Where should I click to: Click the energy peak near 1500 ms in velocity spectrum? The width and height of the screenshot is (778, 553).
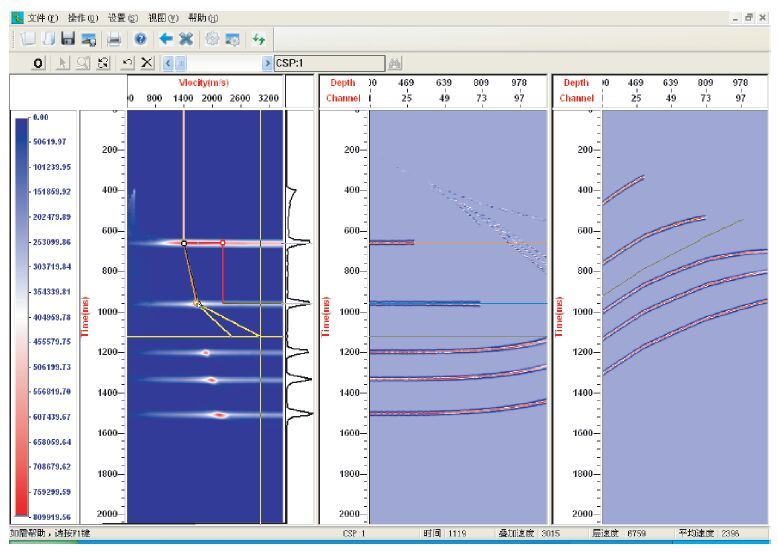tap(222, 414)
